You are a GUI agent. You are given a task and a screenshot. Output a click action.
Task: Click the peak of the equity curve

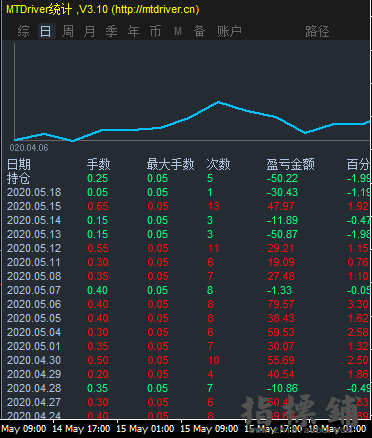[x=218, y=102]
